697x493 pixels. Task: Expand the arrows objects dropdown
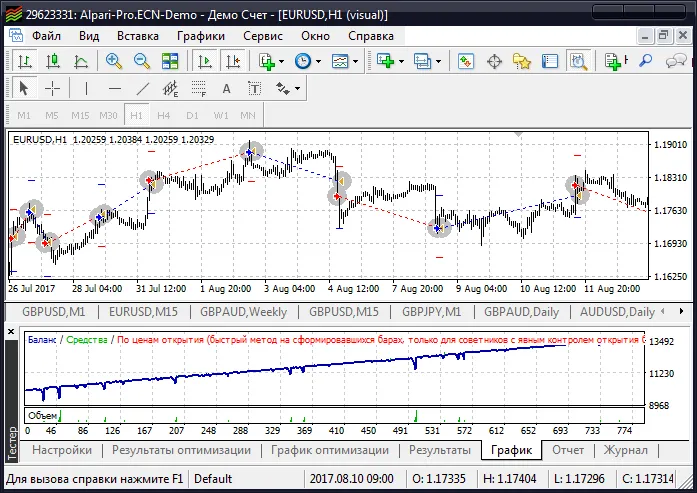pyautogui.click(x=288, y=88)
